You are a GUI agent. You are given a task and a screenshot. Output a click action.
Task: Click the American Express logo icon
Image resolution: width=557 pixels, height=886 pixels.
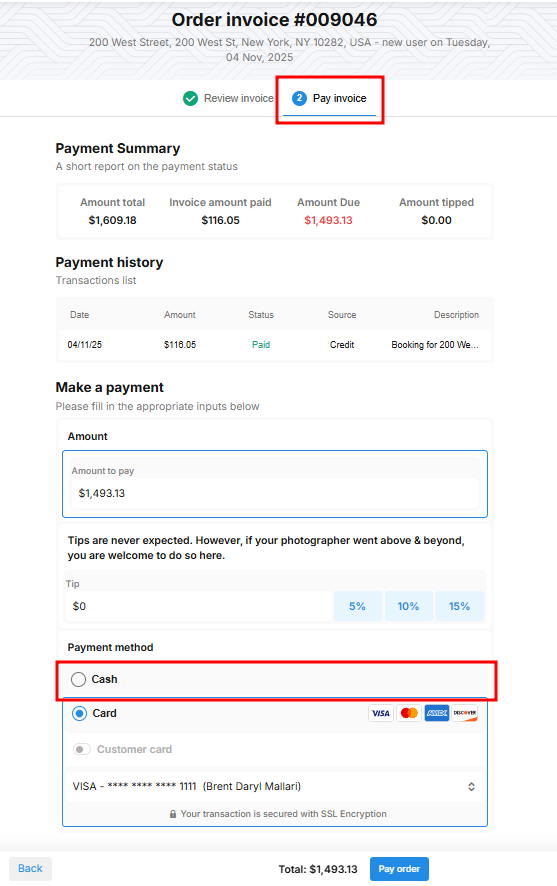coord(437,713)
